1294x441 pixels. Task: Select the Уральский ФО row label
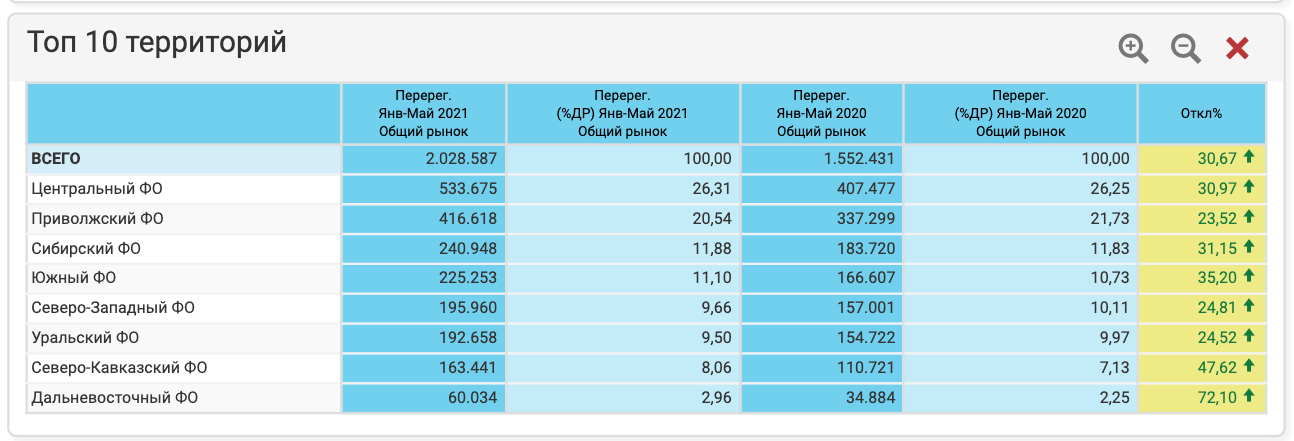pyautogui.click(x=85, y=338)
